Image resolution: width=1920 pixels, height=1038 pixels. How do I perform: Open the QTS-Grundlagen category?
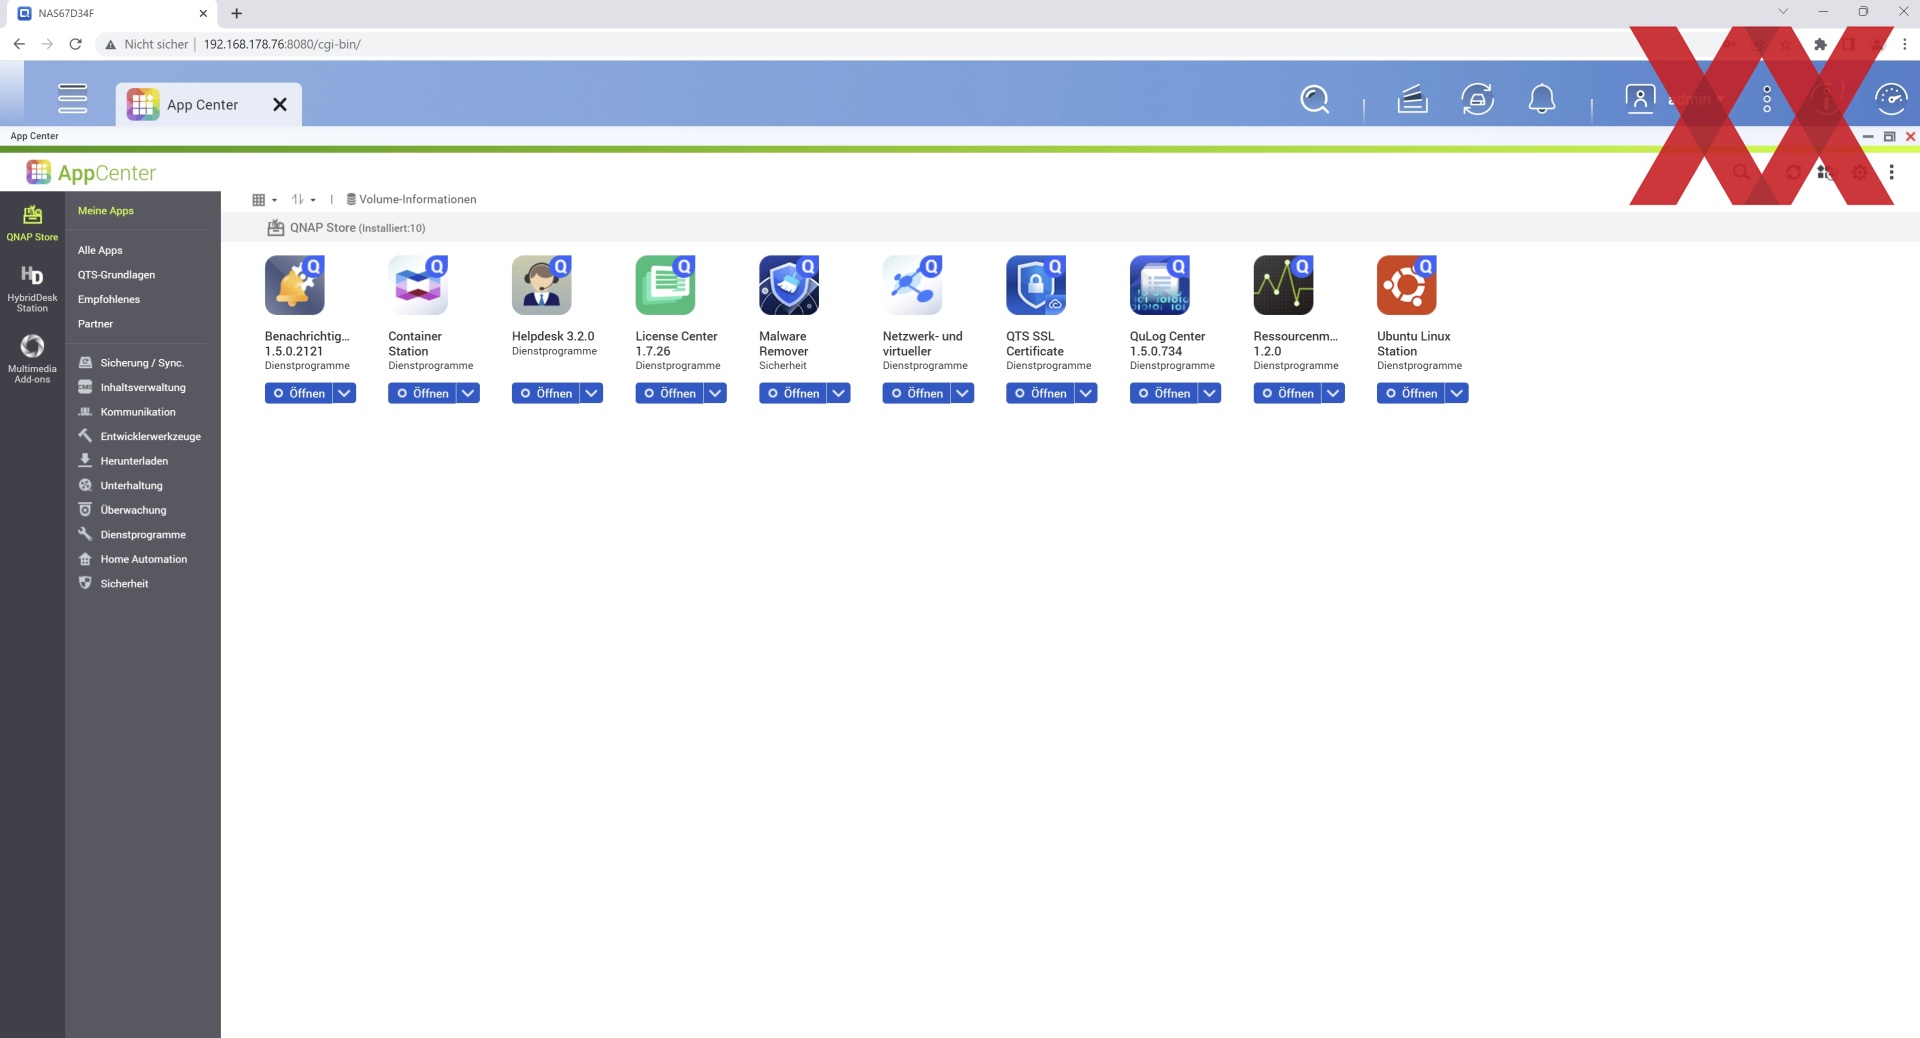click(x=116, y=275)
